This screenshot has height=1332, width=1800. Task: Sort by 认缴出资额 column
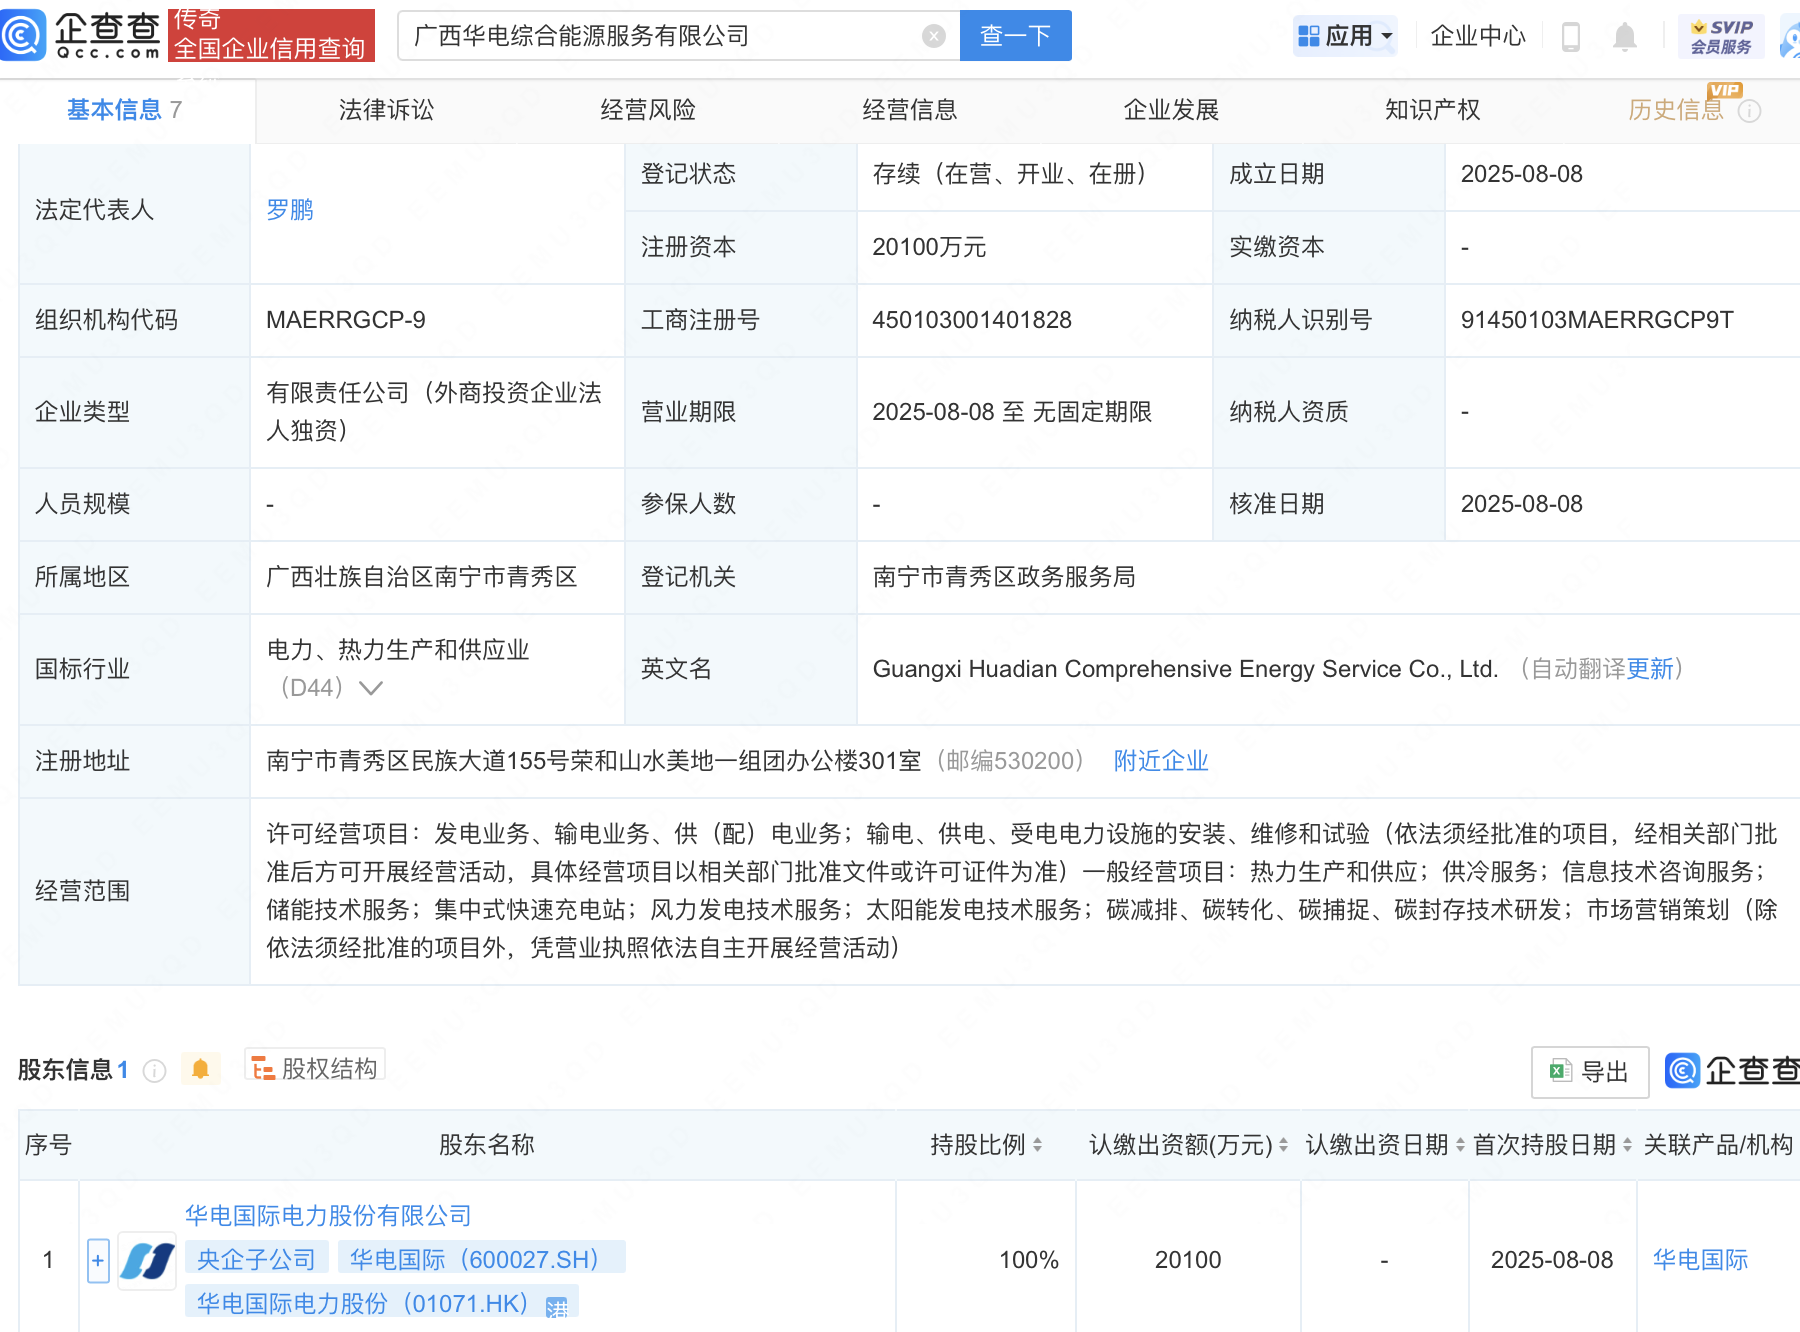[x=1283, y=1145]
